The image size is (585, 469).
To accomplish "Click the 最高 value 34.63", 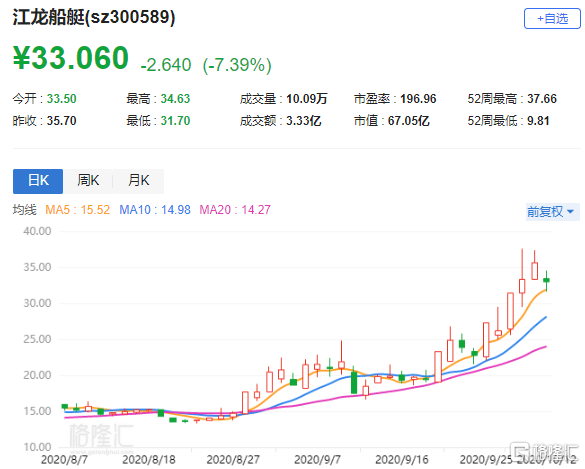I will pyautogui.click(x=175, y=99).
